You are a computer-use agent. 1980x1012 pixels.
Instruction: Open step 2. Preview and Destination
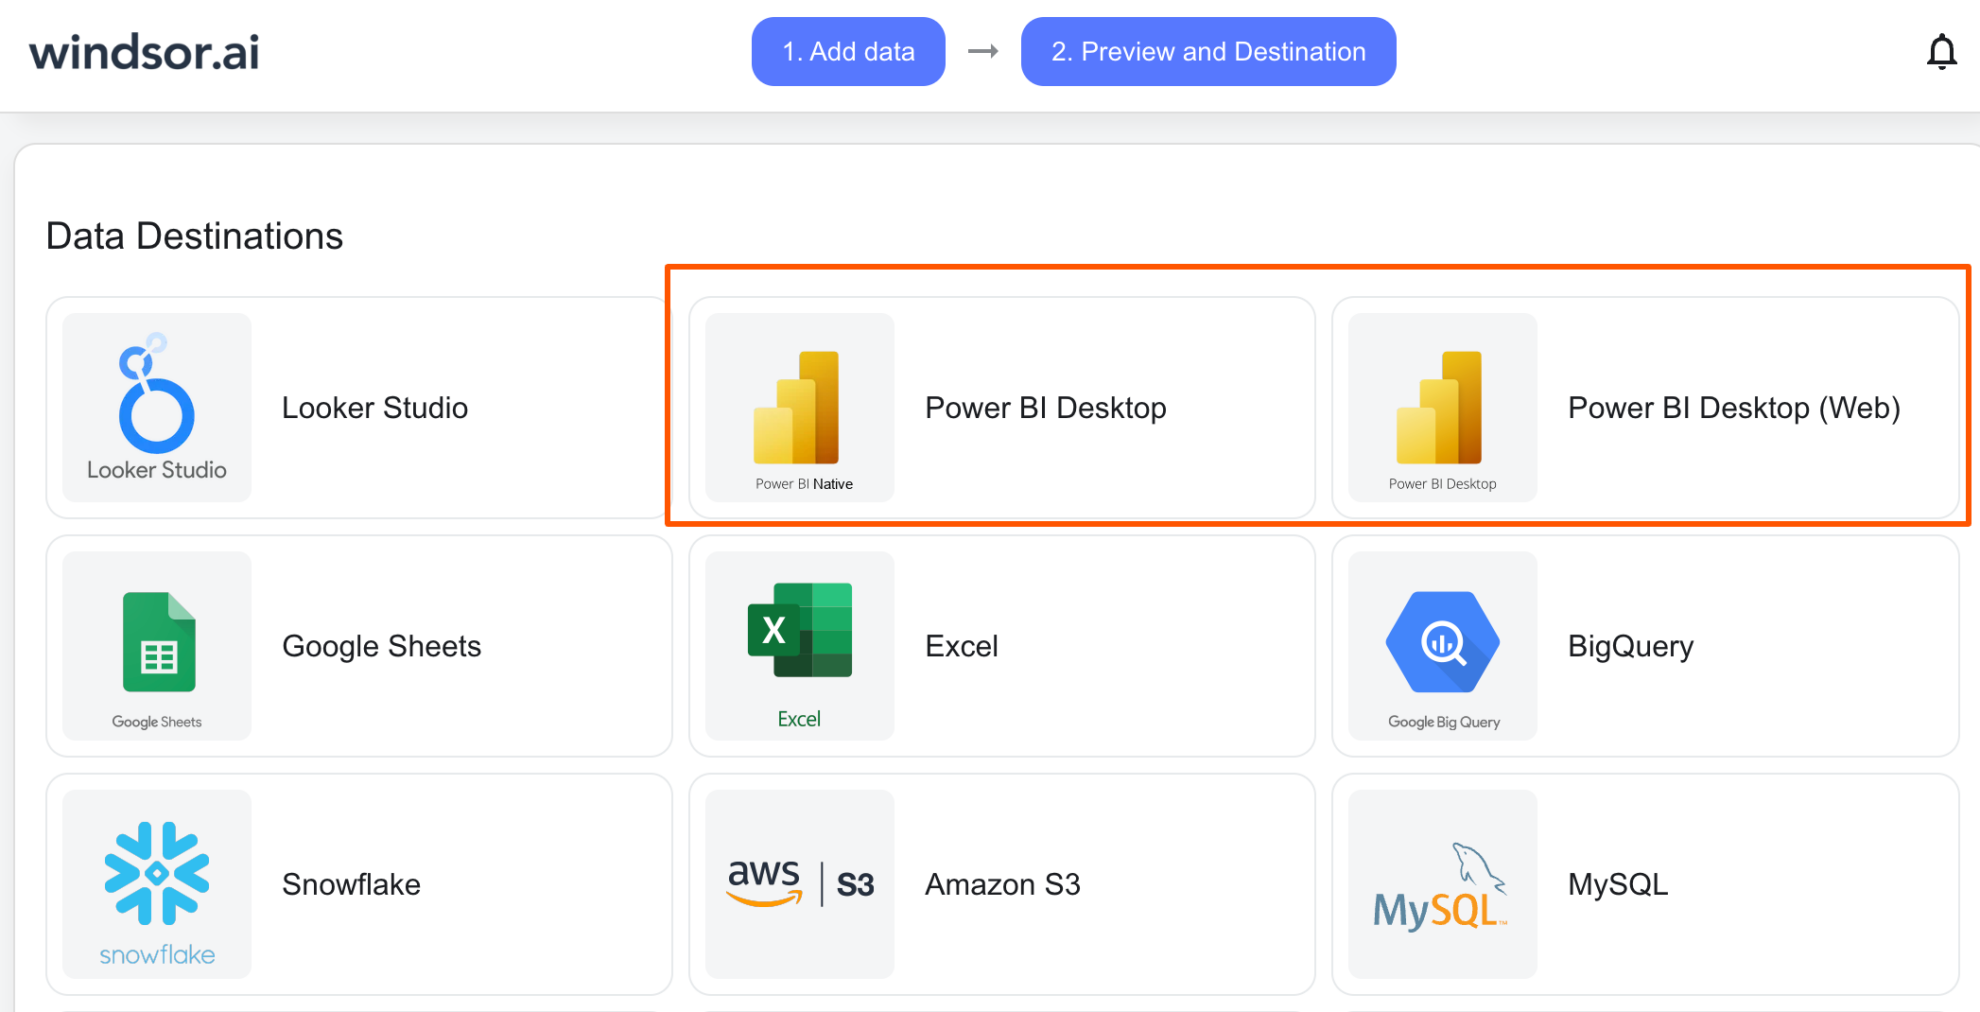[x=1208, y=51]
